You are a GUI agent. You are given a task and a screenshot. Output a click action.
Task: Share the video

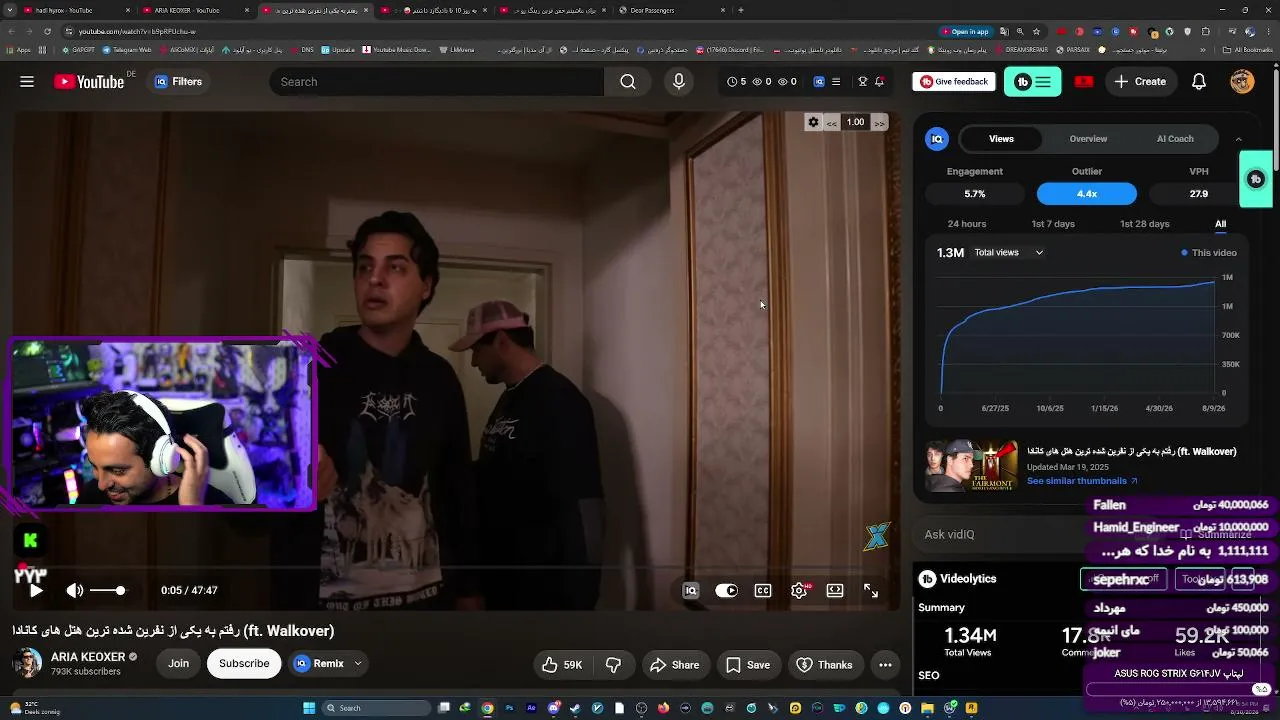(x=674, y=665)
